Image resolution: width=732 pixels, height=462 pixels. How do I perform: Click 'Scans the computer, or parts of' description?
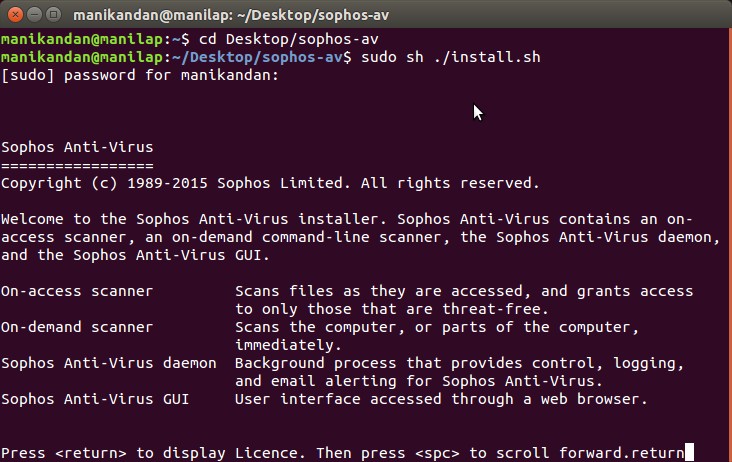(436, 327)
